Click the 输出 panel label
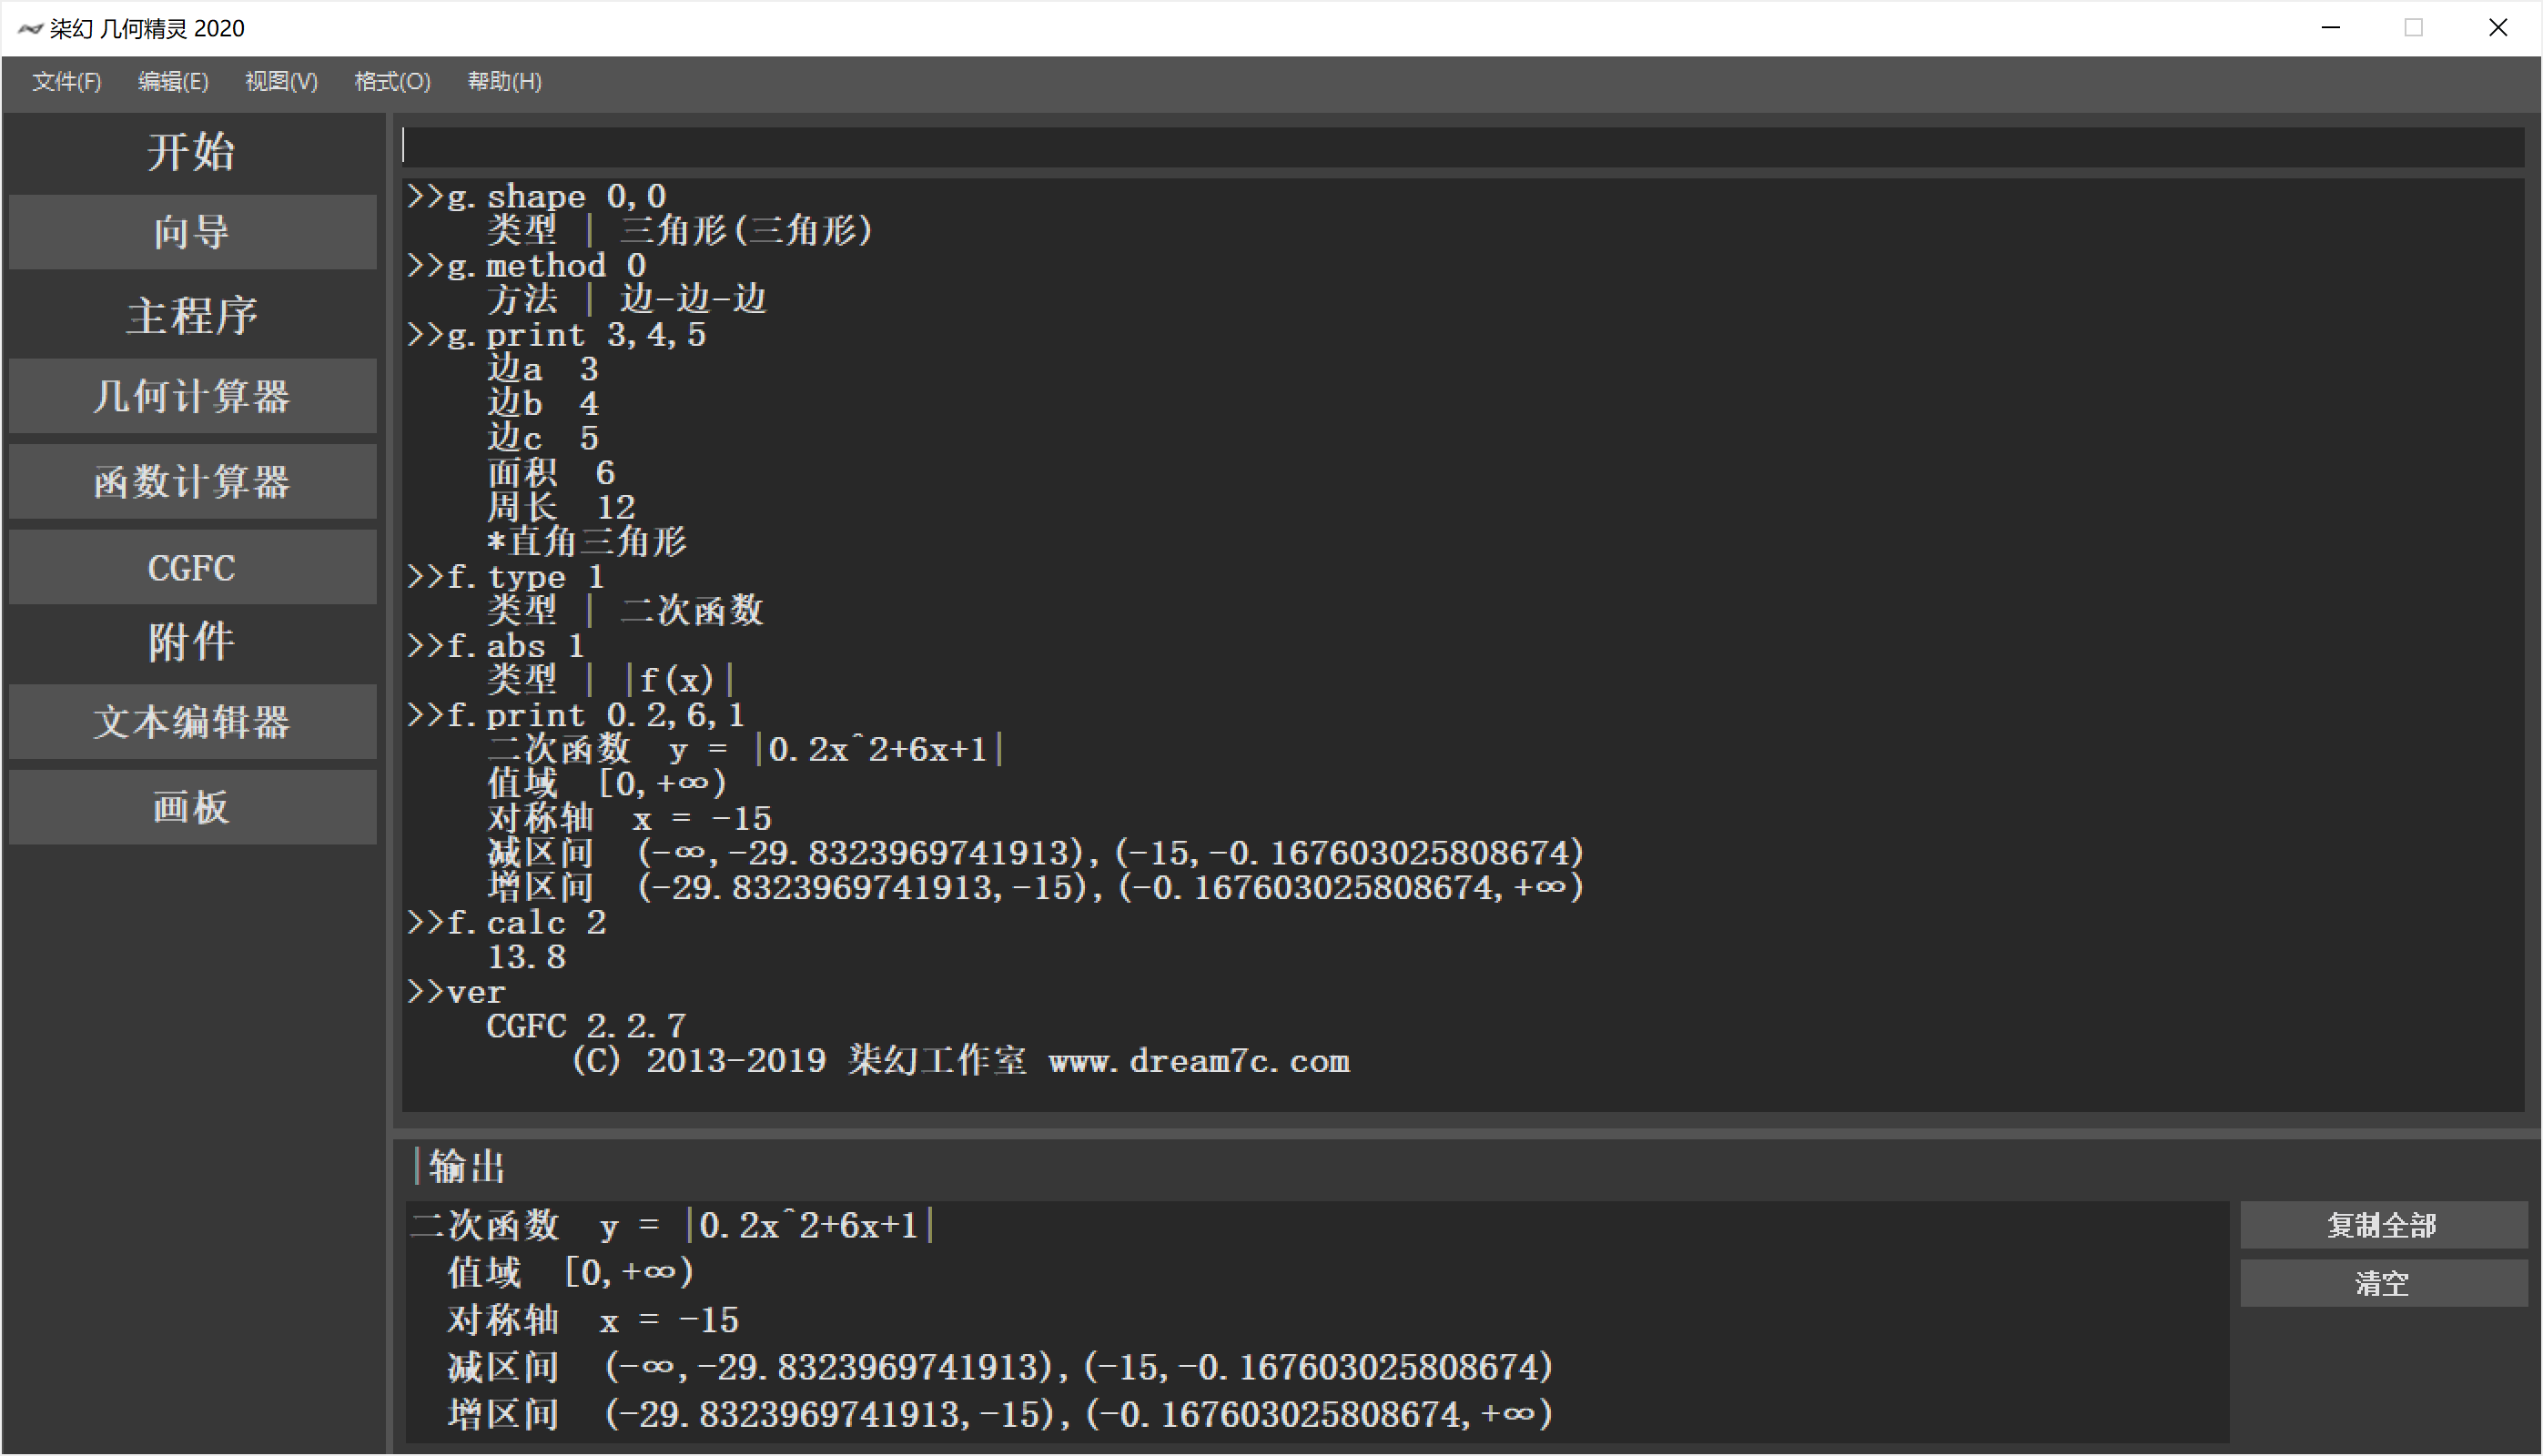 click(x=467, y=1167)
